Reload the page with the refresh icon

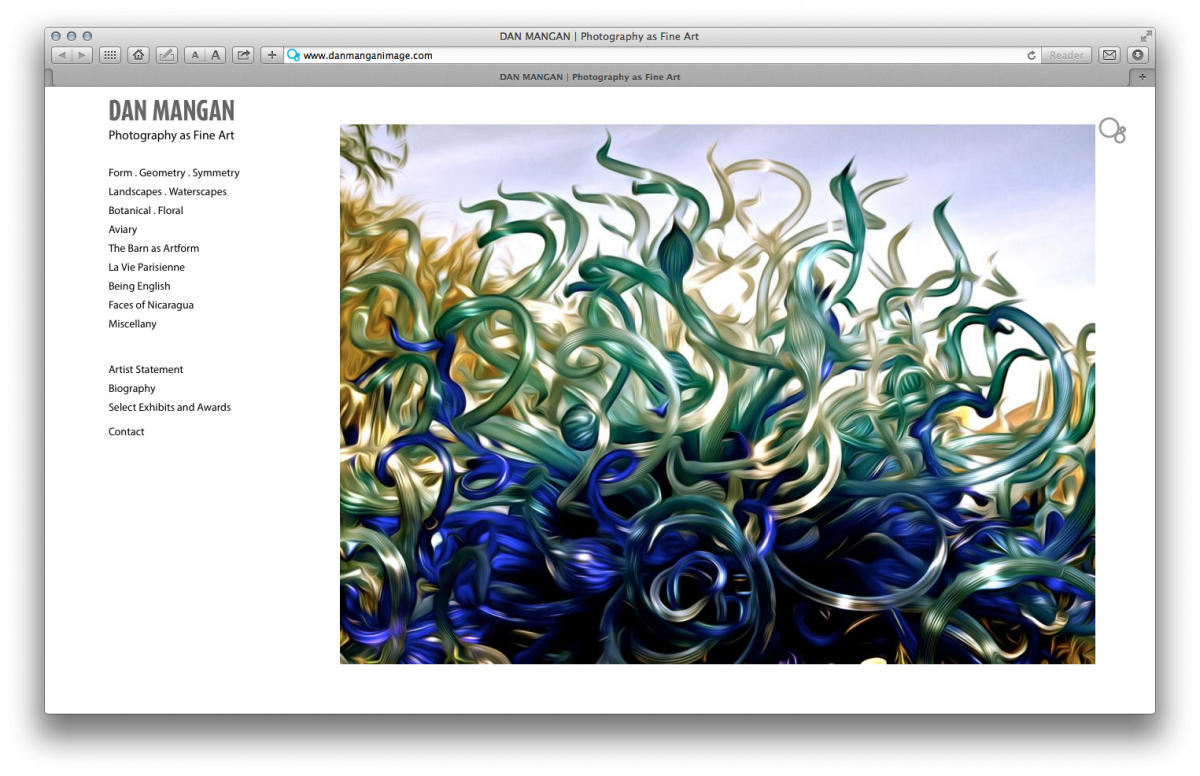pyautogui.click(x=1031, y=56)
